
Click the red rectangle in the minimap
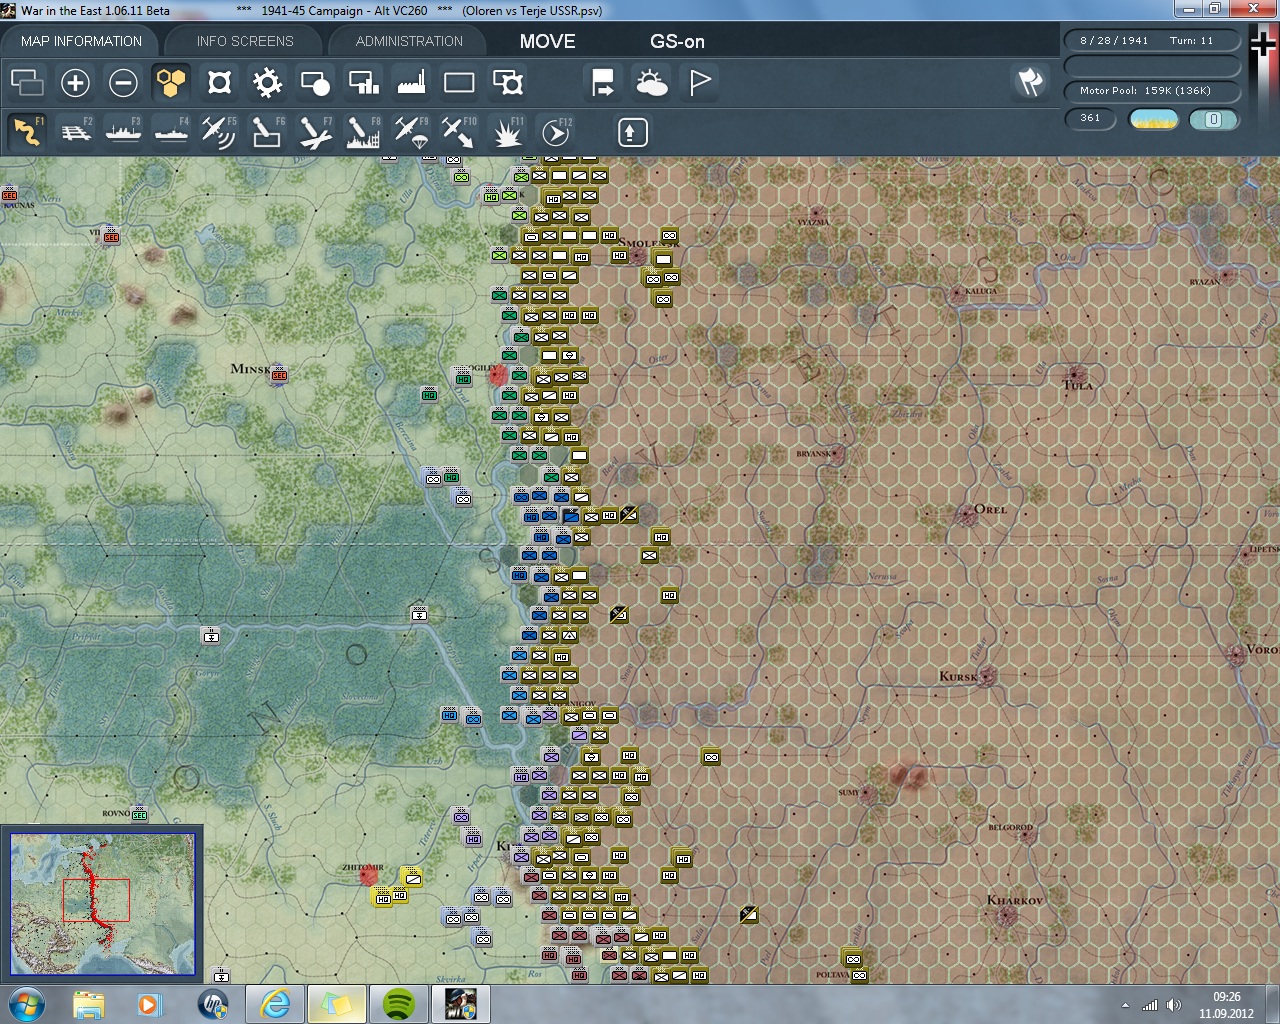click(x=96, y=900)
